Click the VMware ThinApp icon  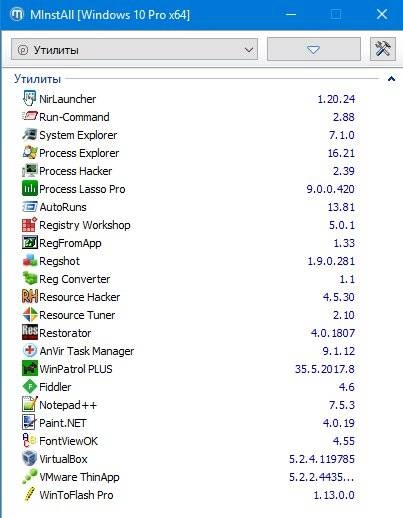pos(30,477)
